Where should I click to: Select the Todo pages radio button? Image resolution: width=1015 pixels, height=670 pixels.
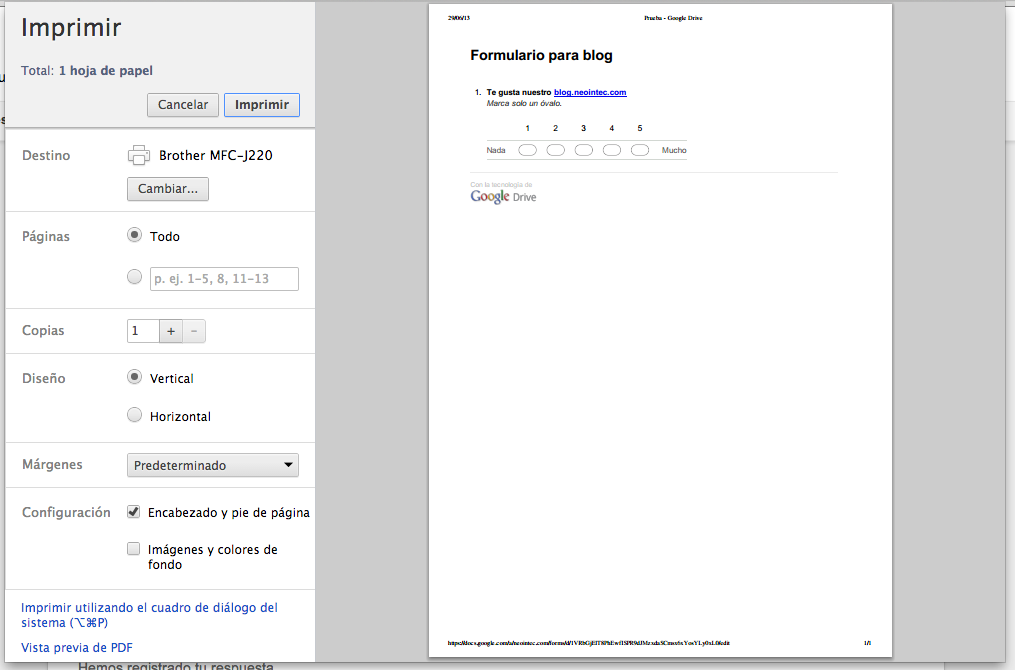click(135, 235)
